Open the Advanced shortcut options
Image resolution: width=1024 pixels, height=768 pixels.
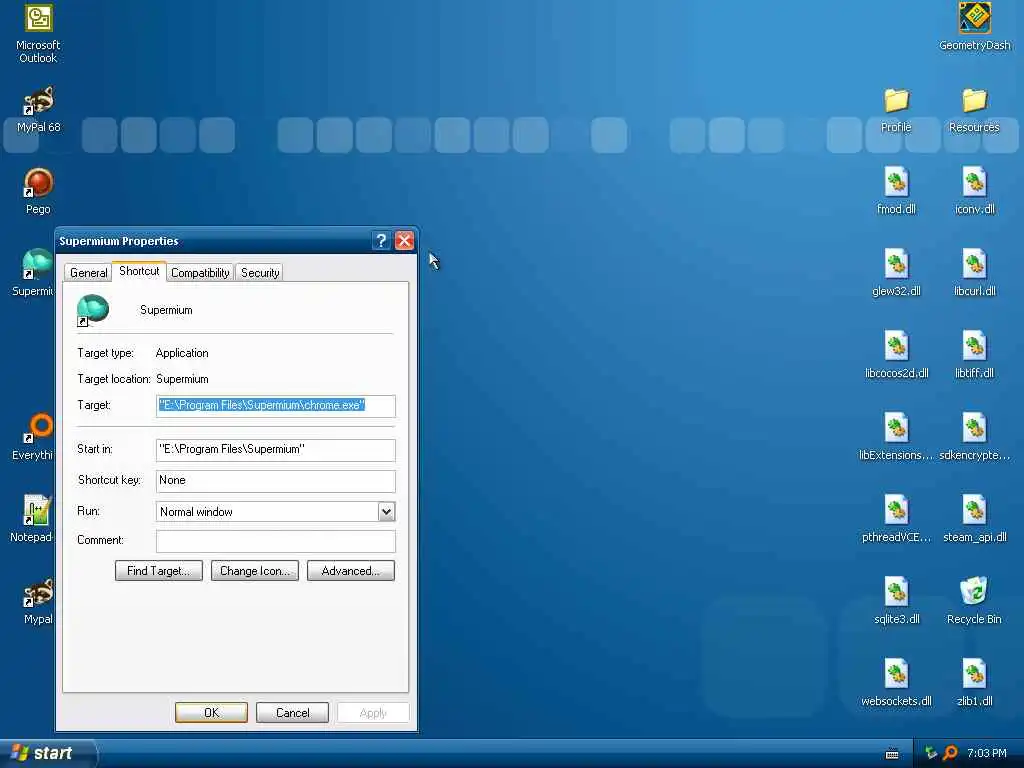(351, 571)
